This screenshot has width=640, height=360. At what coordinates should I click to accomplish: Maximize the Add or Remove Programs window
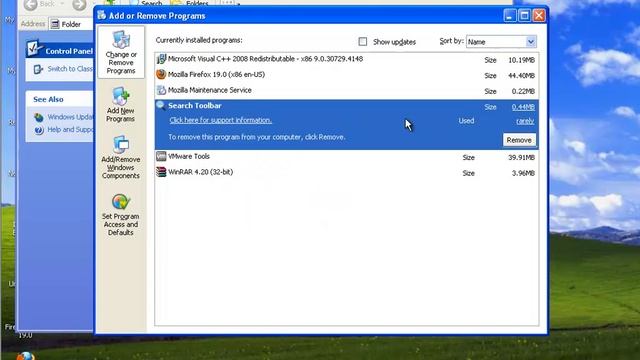pos(524,16)
